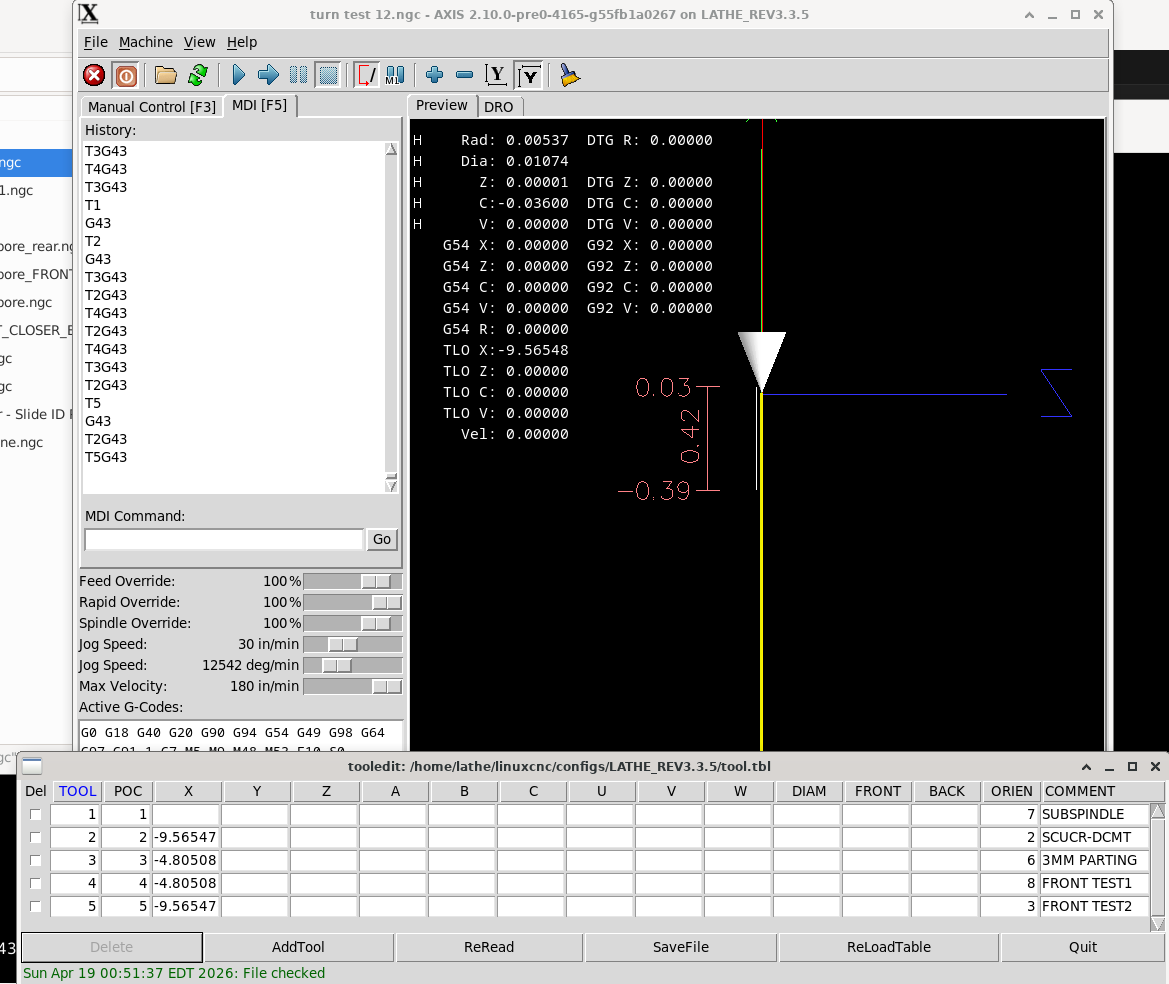Check the Del box for tool 1
Viewport: 1169px width, 984px height.
(x=36, y=815)
